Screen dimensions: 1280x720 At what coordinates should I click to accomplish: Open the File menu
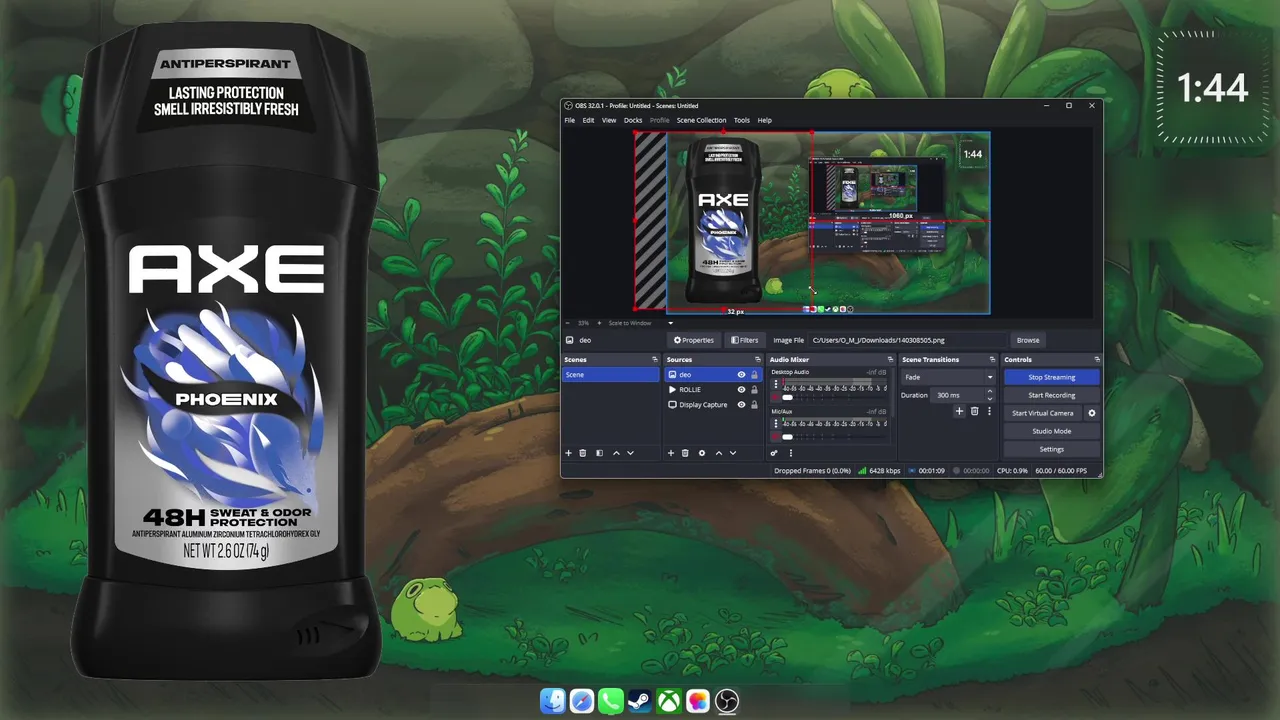click(x=570, y=120)
